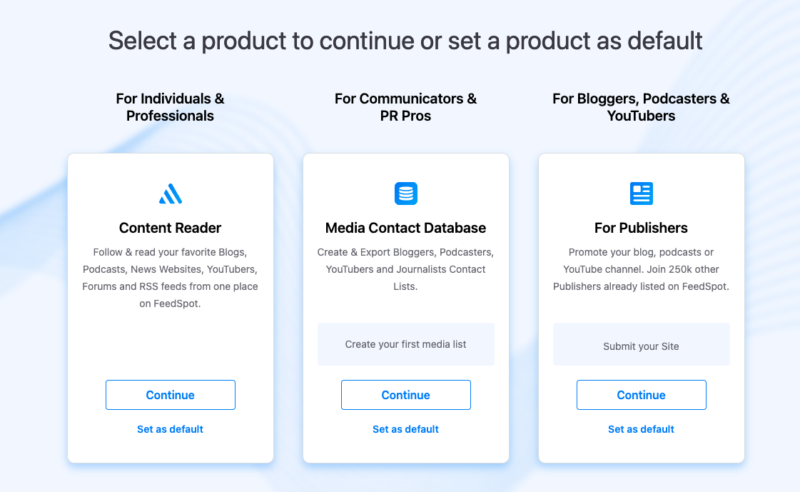Click the For Publishers card title
Viewport: 800px width, 492px height.
[641, 227]
